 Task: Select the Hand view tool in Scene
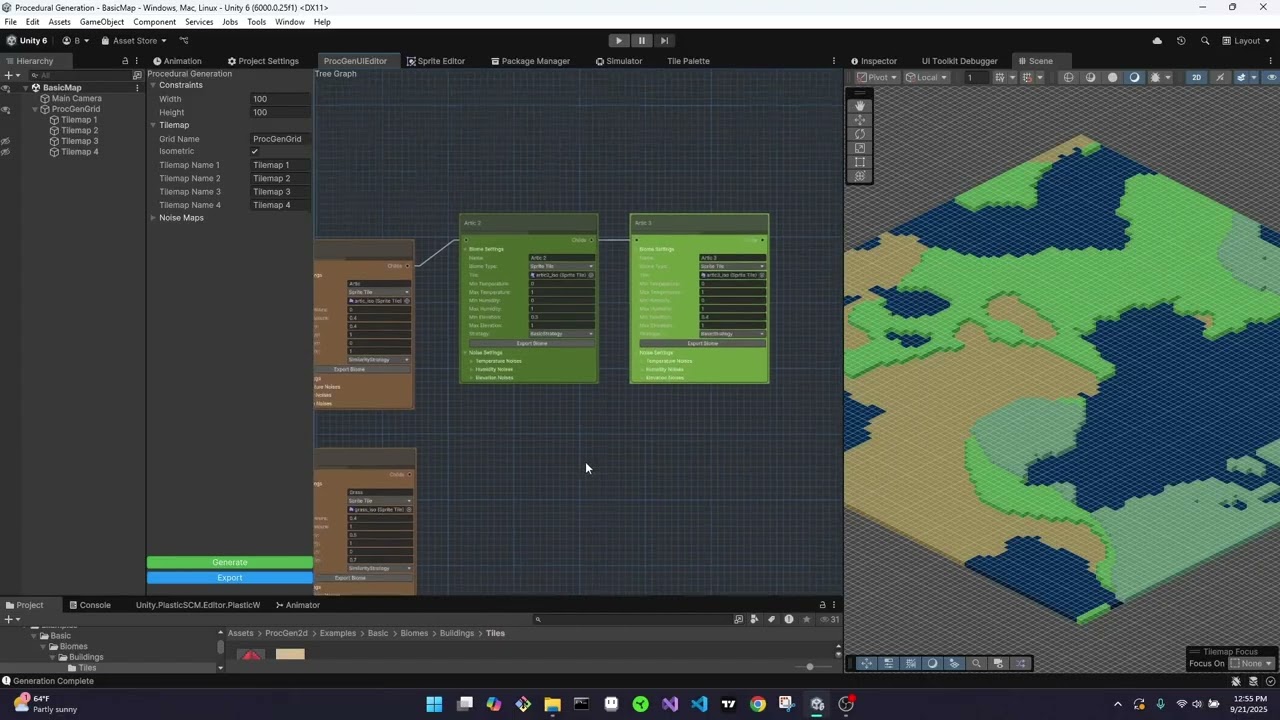click(860, 106)
